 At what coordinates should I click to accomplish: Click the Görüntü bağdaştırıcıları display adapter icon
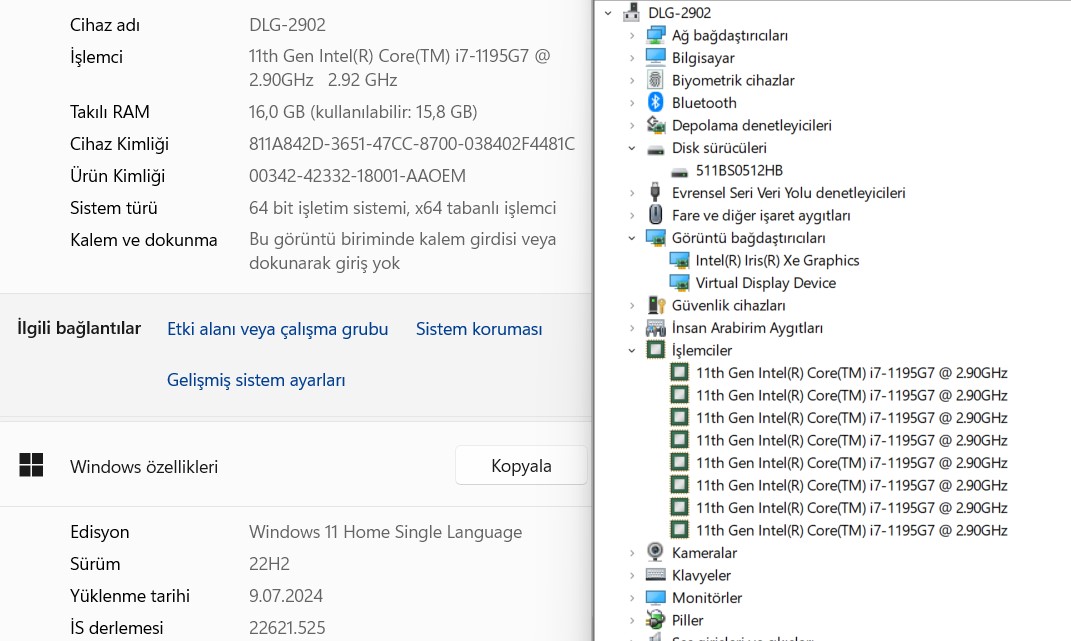pyautogui.click(x=656, y=238)
